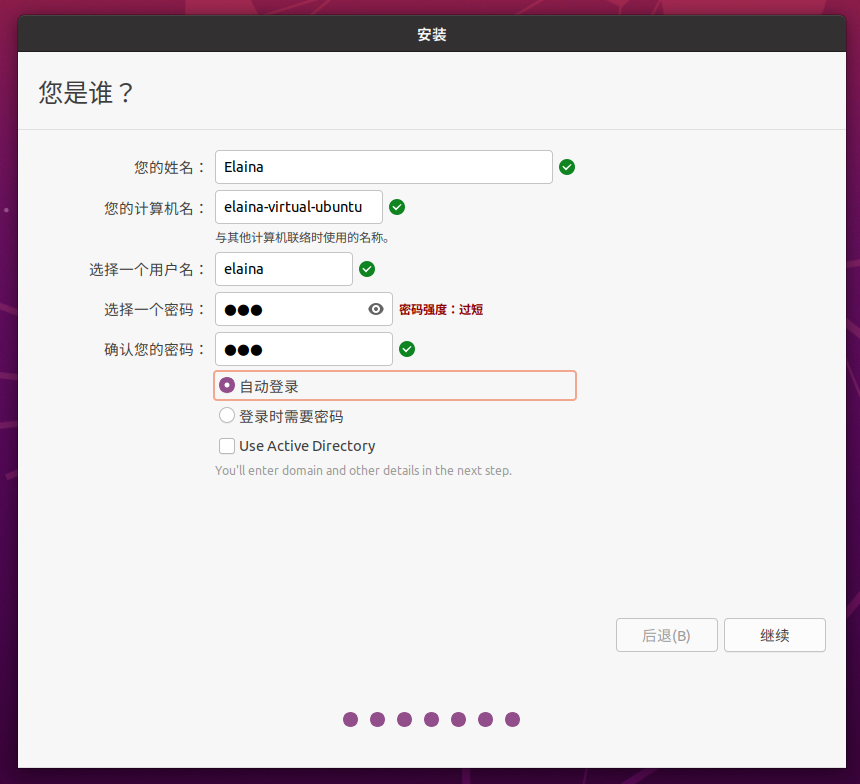Screen dimensions: 860x784
Task: Click the 密码强度：过短 warning text
Action: (x=441, y=309)
